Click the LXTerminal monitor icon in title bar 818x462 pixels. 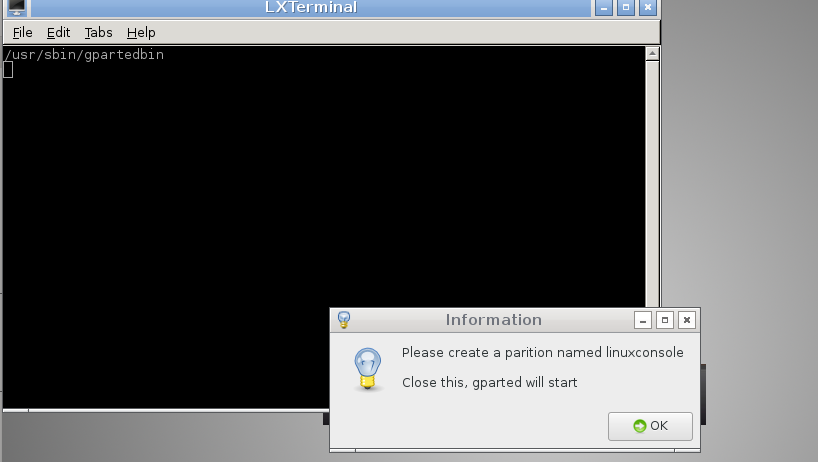17,7
